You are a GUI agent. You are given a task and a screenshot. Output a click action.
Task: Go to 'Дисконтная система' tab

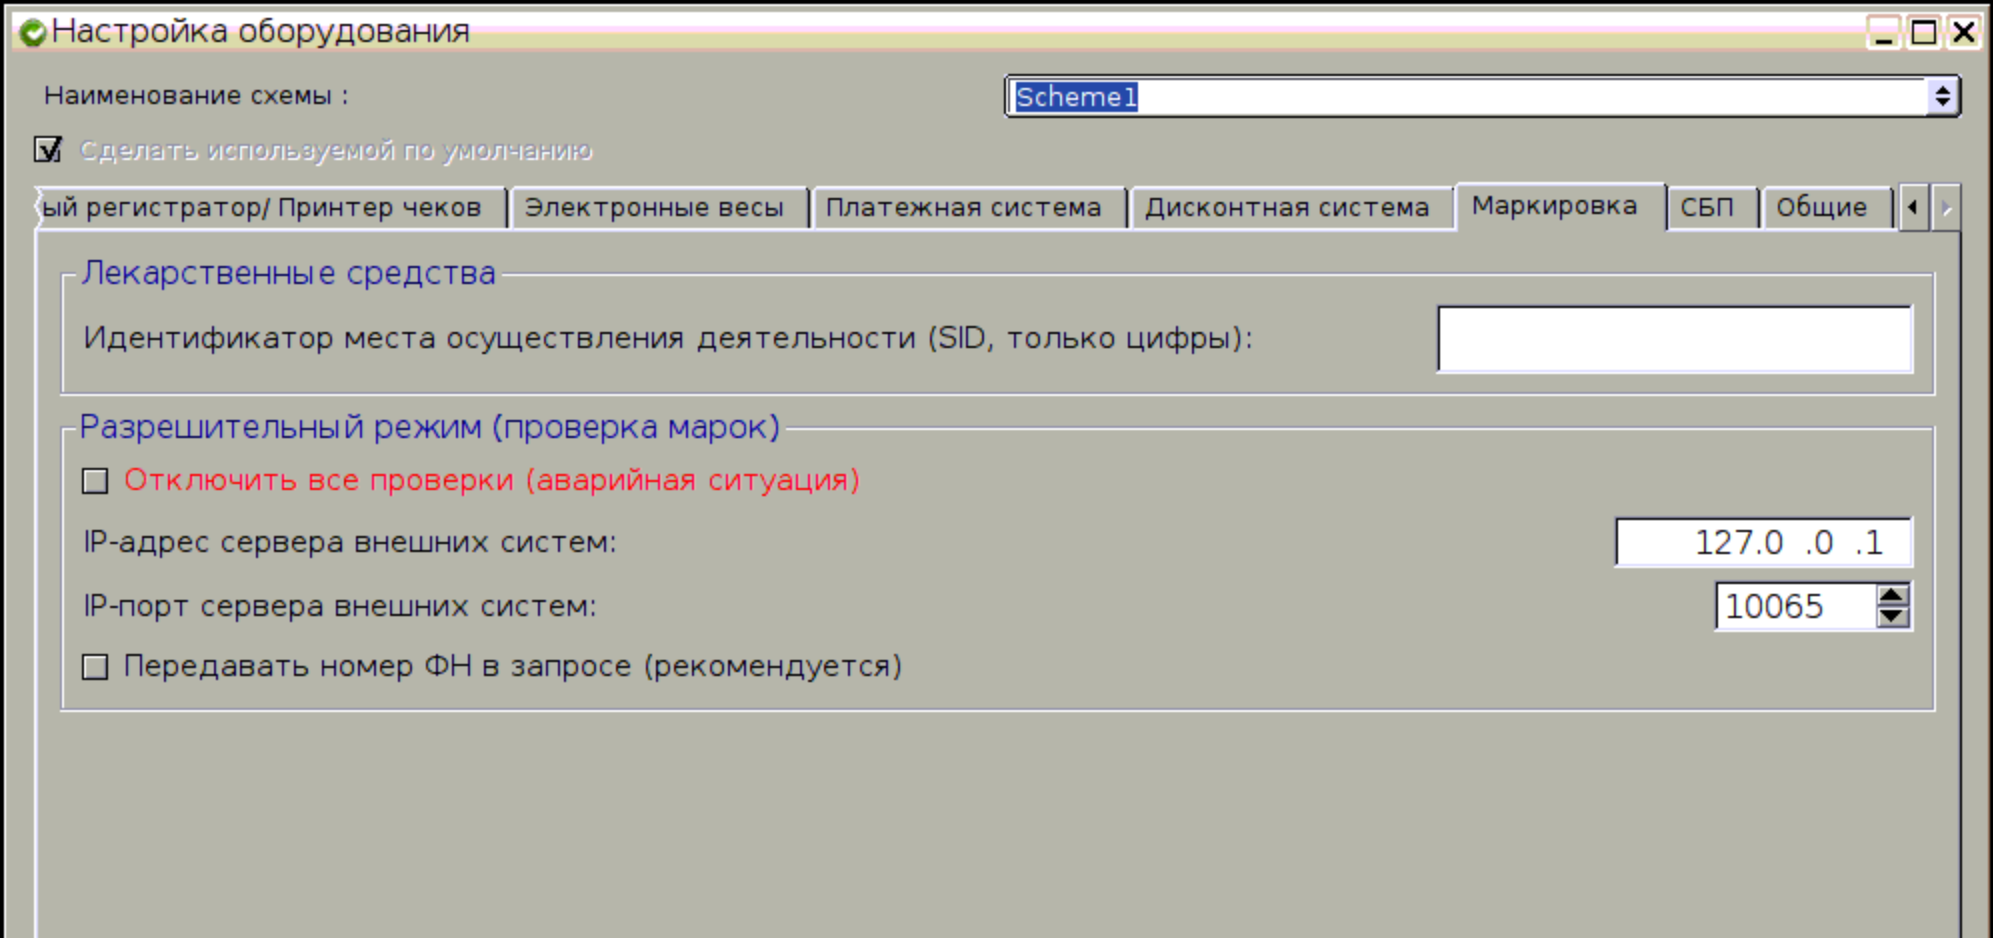pos(1290,208)
